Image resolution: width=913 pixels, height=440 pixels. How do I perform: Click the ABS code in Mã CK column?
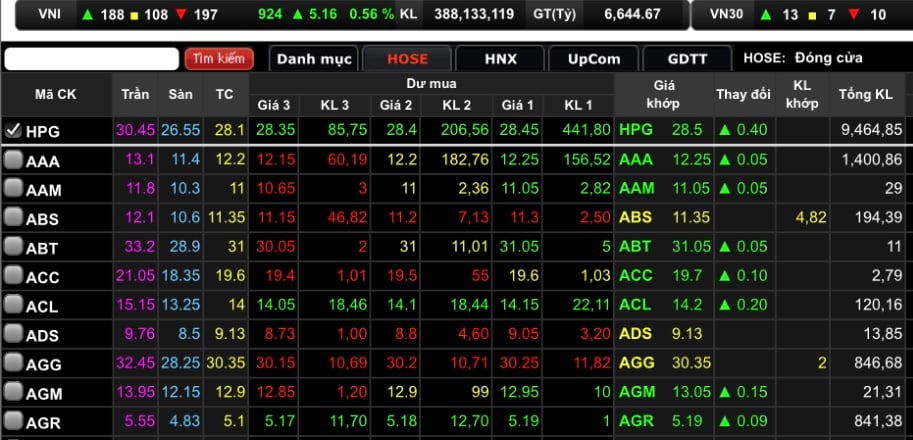pyautogui.click(x=43, y=219)
